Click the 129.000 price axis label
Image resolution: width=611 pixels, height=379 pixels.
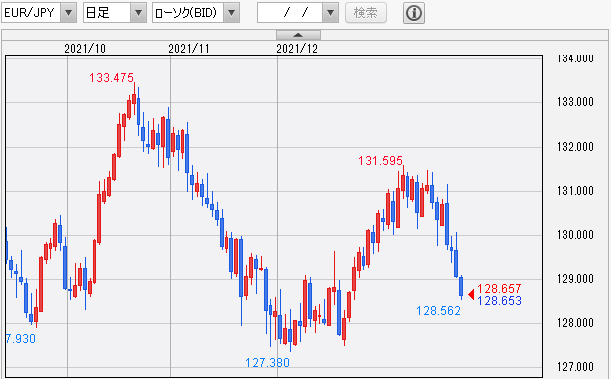575,279
